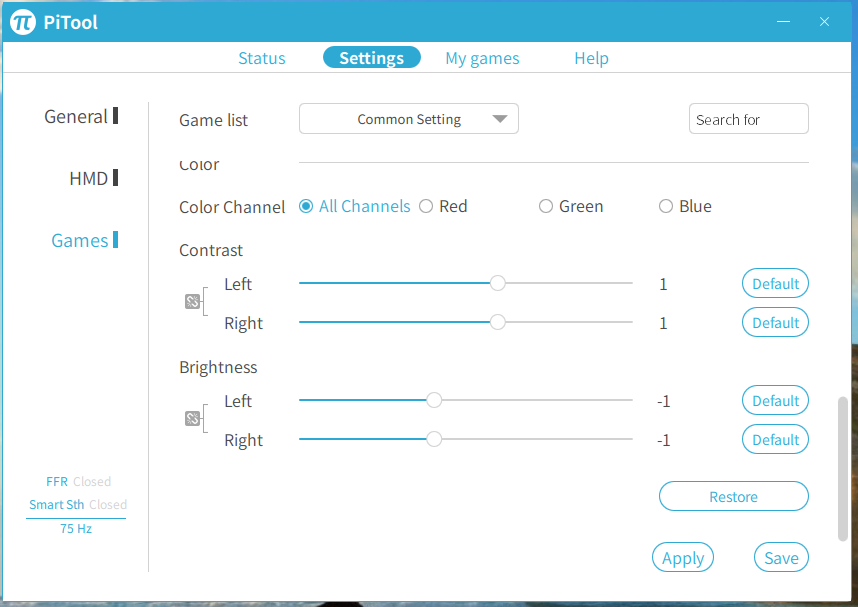Select the HMD settings section
This screenshot has height=607, width=858.
pos(94,178)
